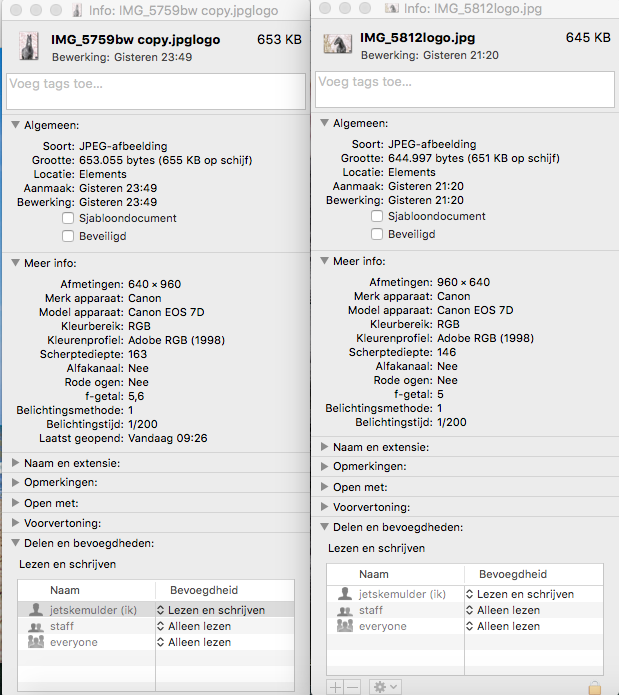
Task: Tick the Beveiligd checkbox in the left window
Action: [68, 236]
